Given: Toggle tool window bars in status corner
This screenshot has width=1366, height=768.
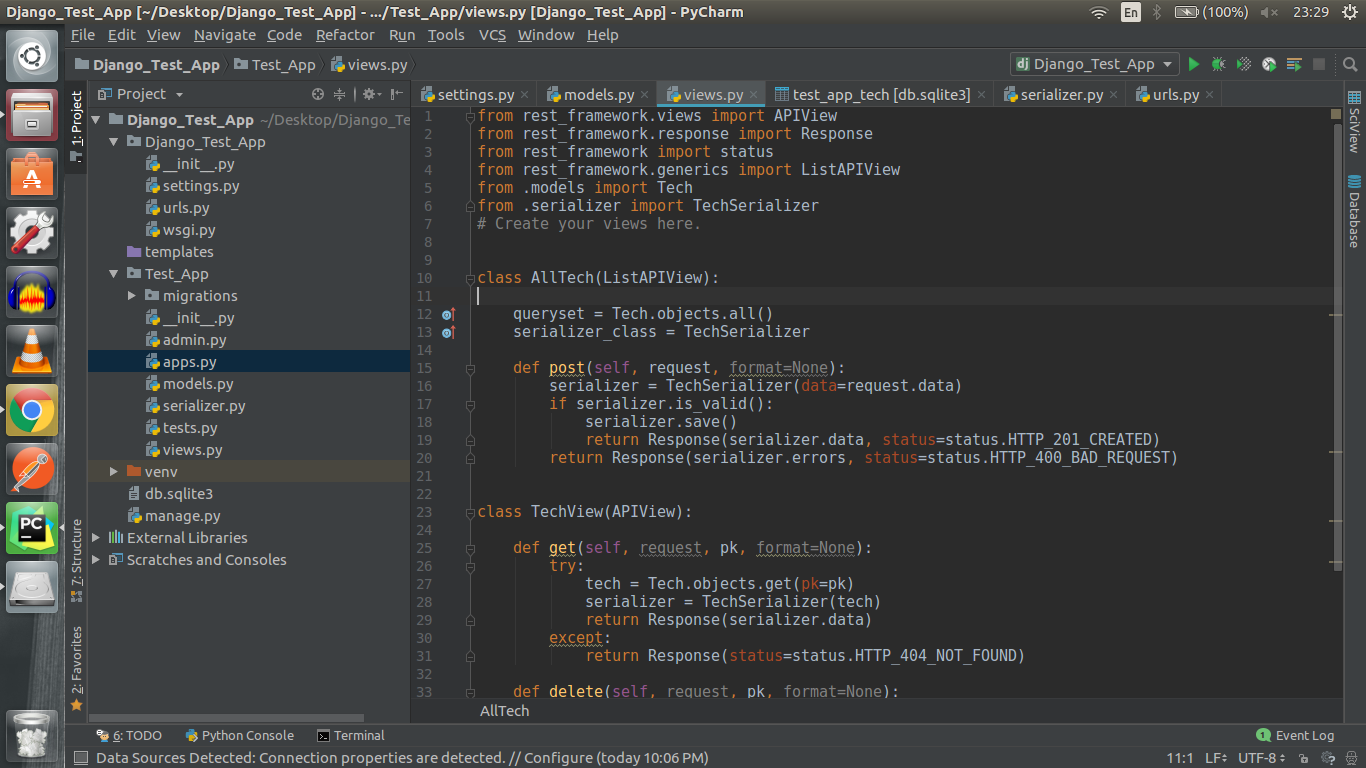Looking at the screenshot, I should click(81, 758).
